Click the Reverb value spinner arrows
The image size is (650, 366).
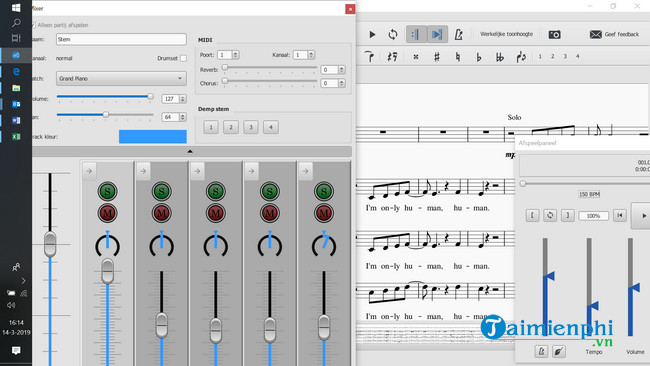tap(342, 70)
